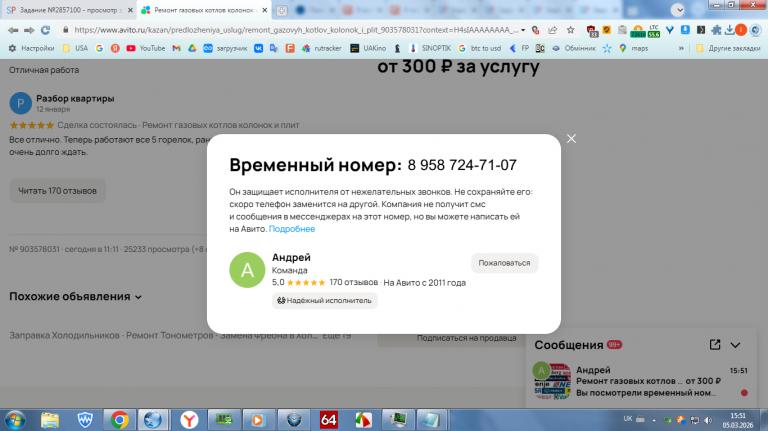Open the Обмінник bookmark
Image resolution: width=768 pixels, height=431 pixels.
574,48
